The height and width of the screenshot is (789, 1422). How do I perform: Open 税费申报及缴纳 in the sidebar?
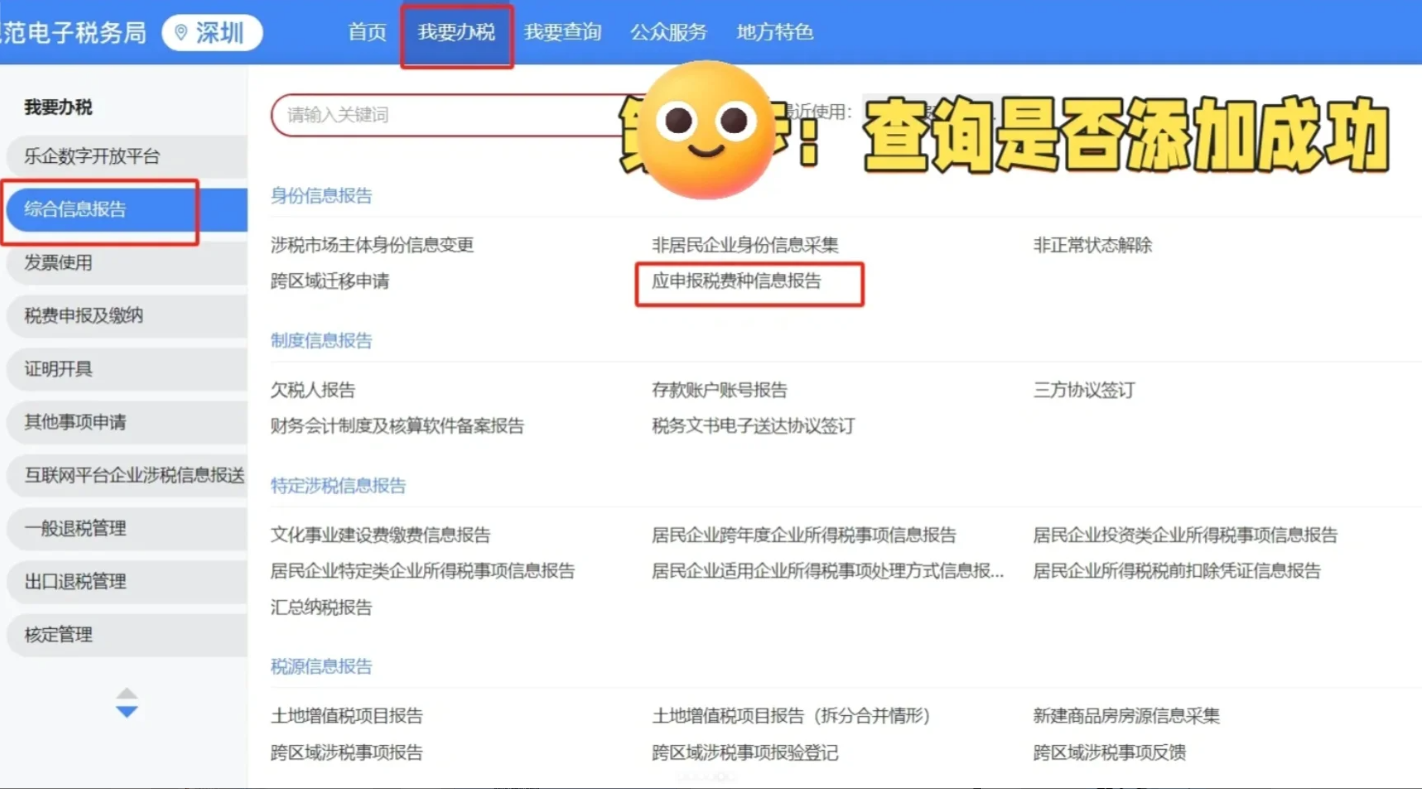pyautogui.click(x=84, y=316)
